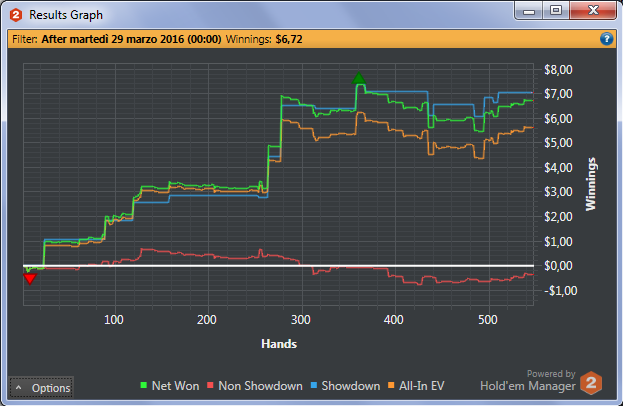Image resolution: width=623 pixels, height=406 pixels.
Task: Click the -$1,00 axis label
Action: click(561, 290)
